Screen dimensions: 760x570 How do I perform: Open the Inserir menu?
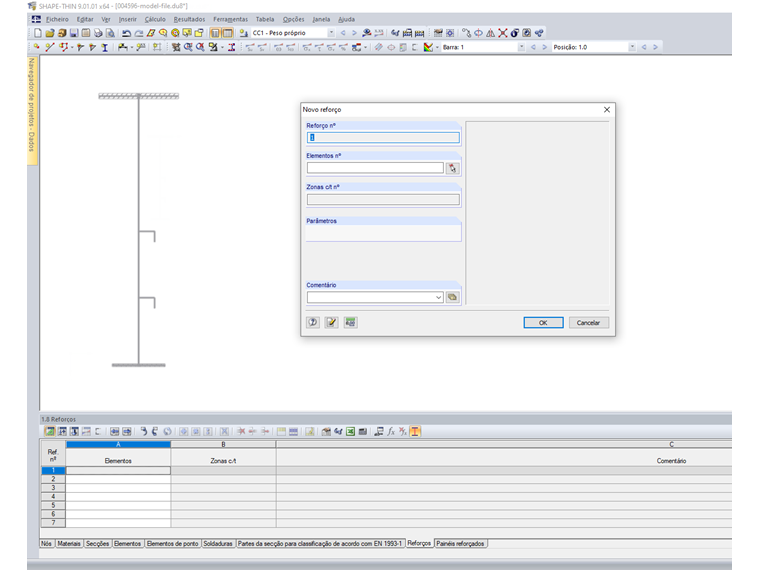click(127, 19)
